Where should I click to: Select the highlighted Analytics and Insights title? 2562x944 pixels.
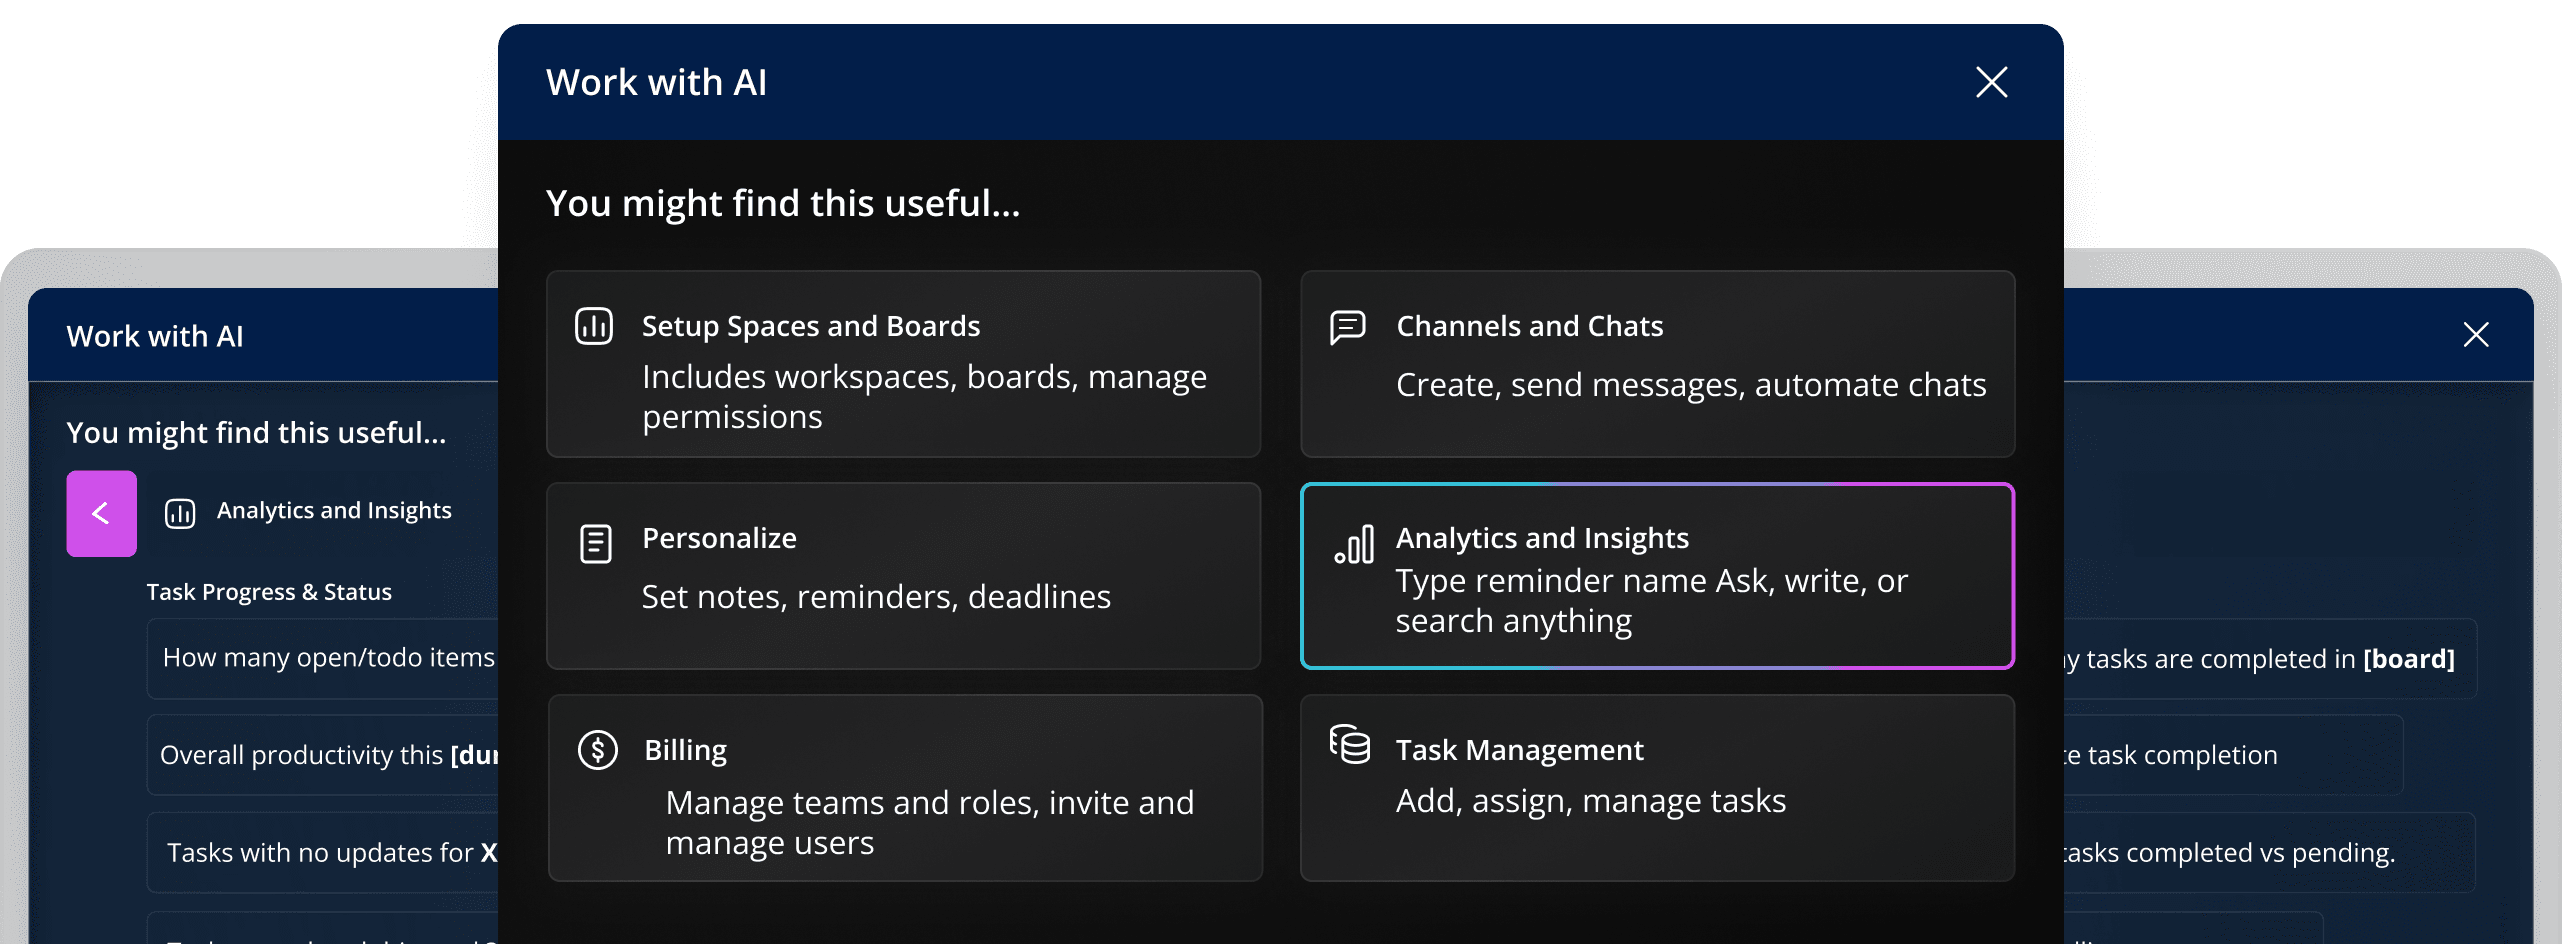(1541, 538)
